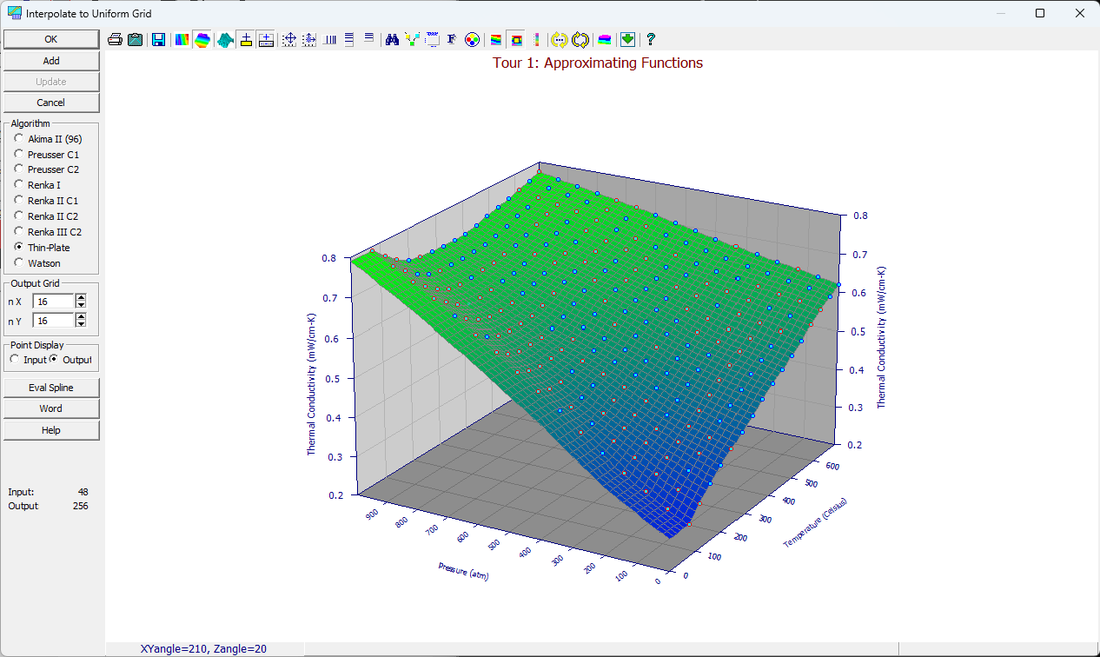Click the "Tour 1: Approximating Functions" chart title
1100x657 pixels.
click(598, 63)
